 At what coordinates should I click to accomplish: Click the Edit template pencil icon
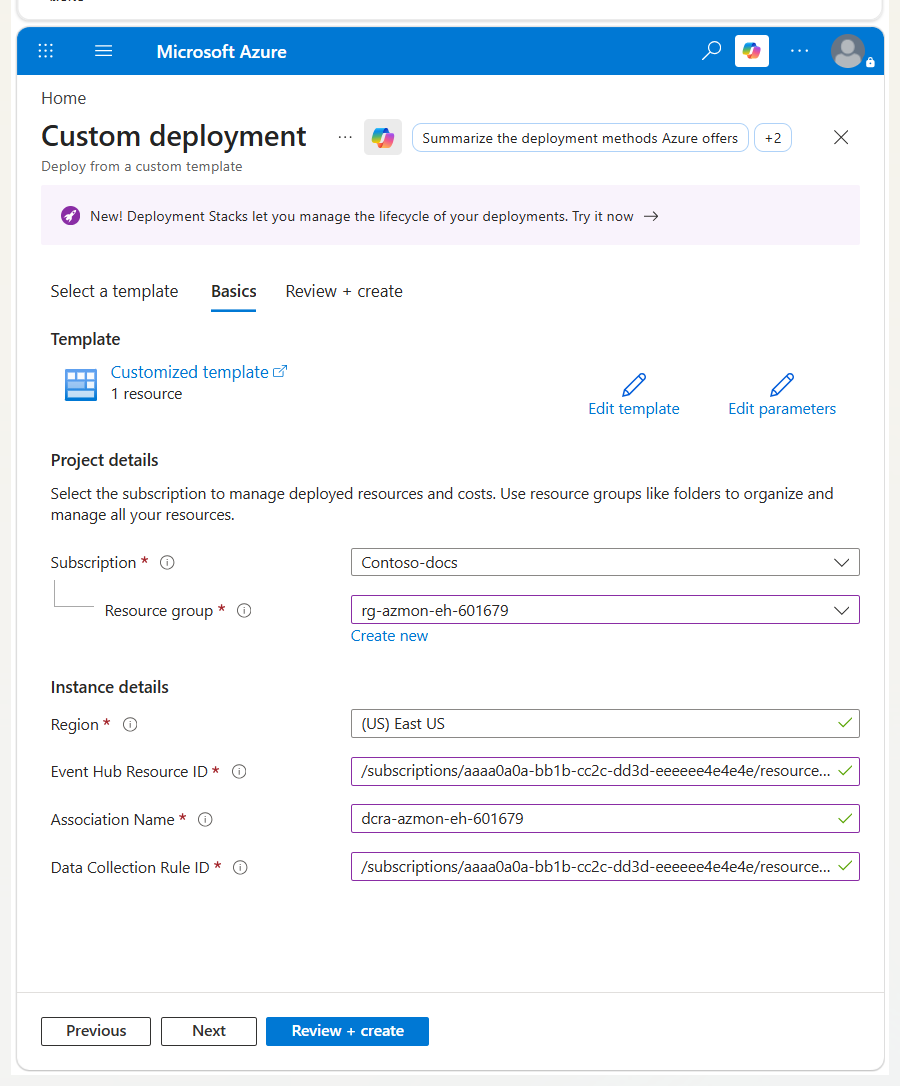(x=633, y=384)
